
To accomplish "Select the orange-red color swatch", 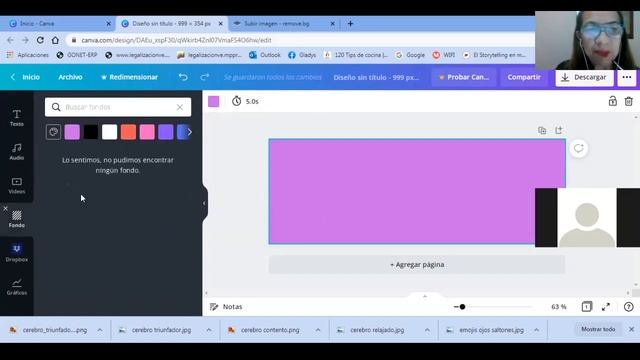I will point(128,132).
